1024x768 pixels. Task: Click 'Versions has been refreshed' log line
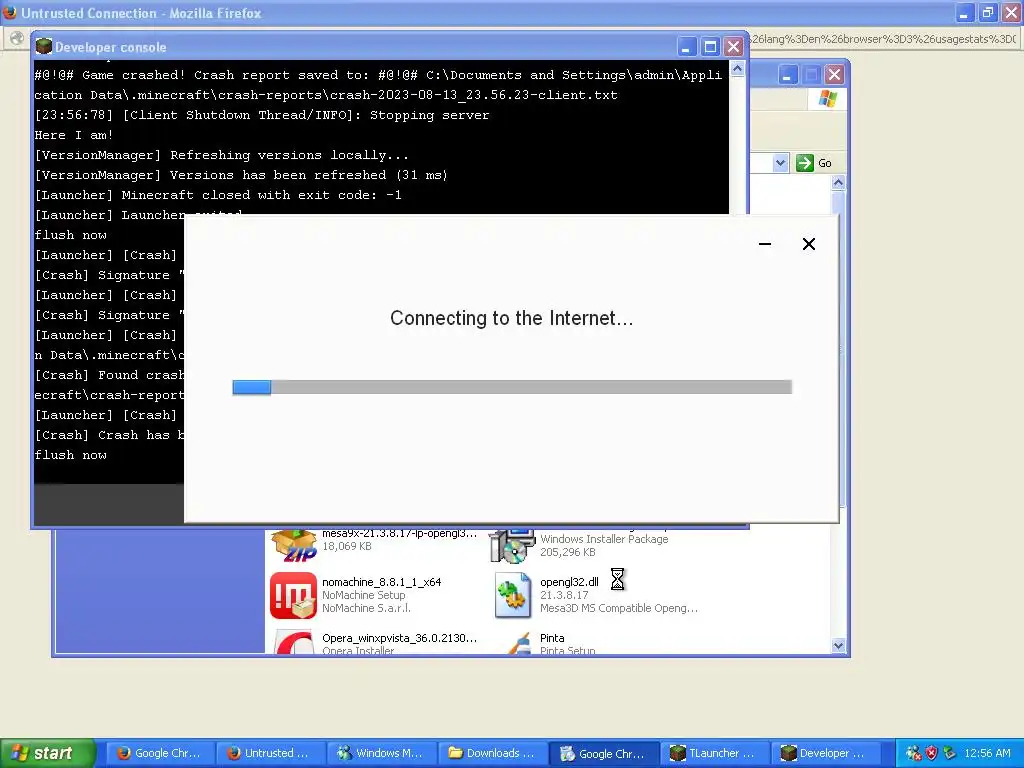click(241, 174)
